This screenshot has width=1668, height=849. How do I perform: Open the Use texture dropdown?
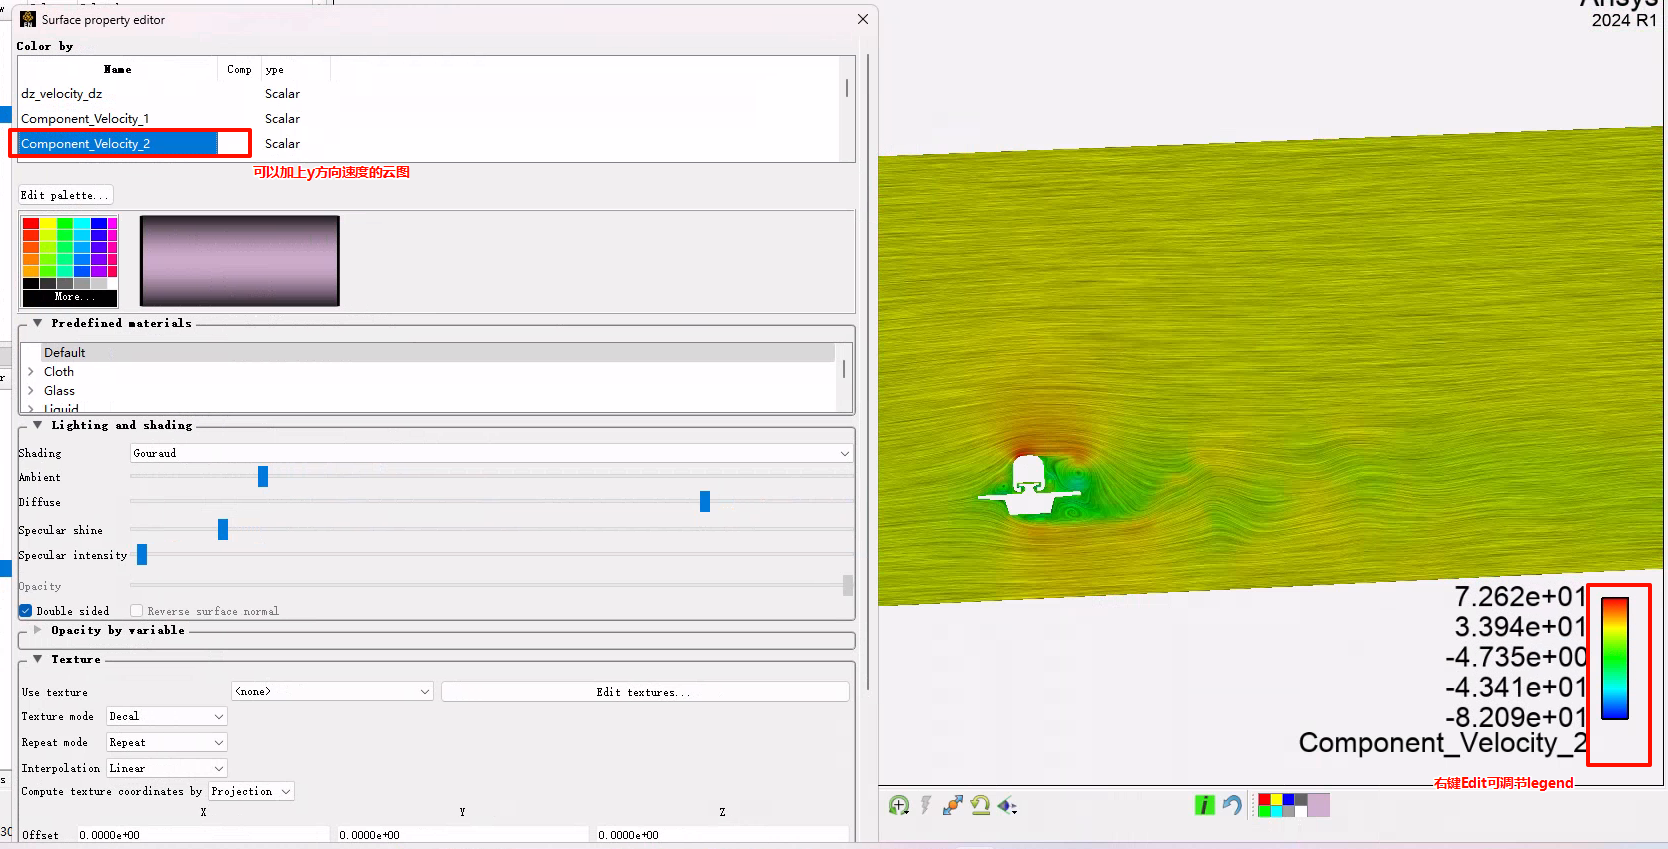[x=332, y=691]
